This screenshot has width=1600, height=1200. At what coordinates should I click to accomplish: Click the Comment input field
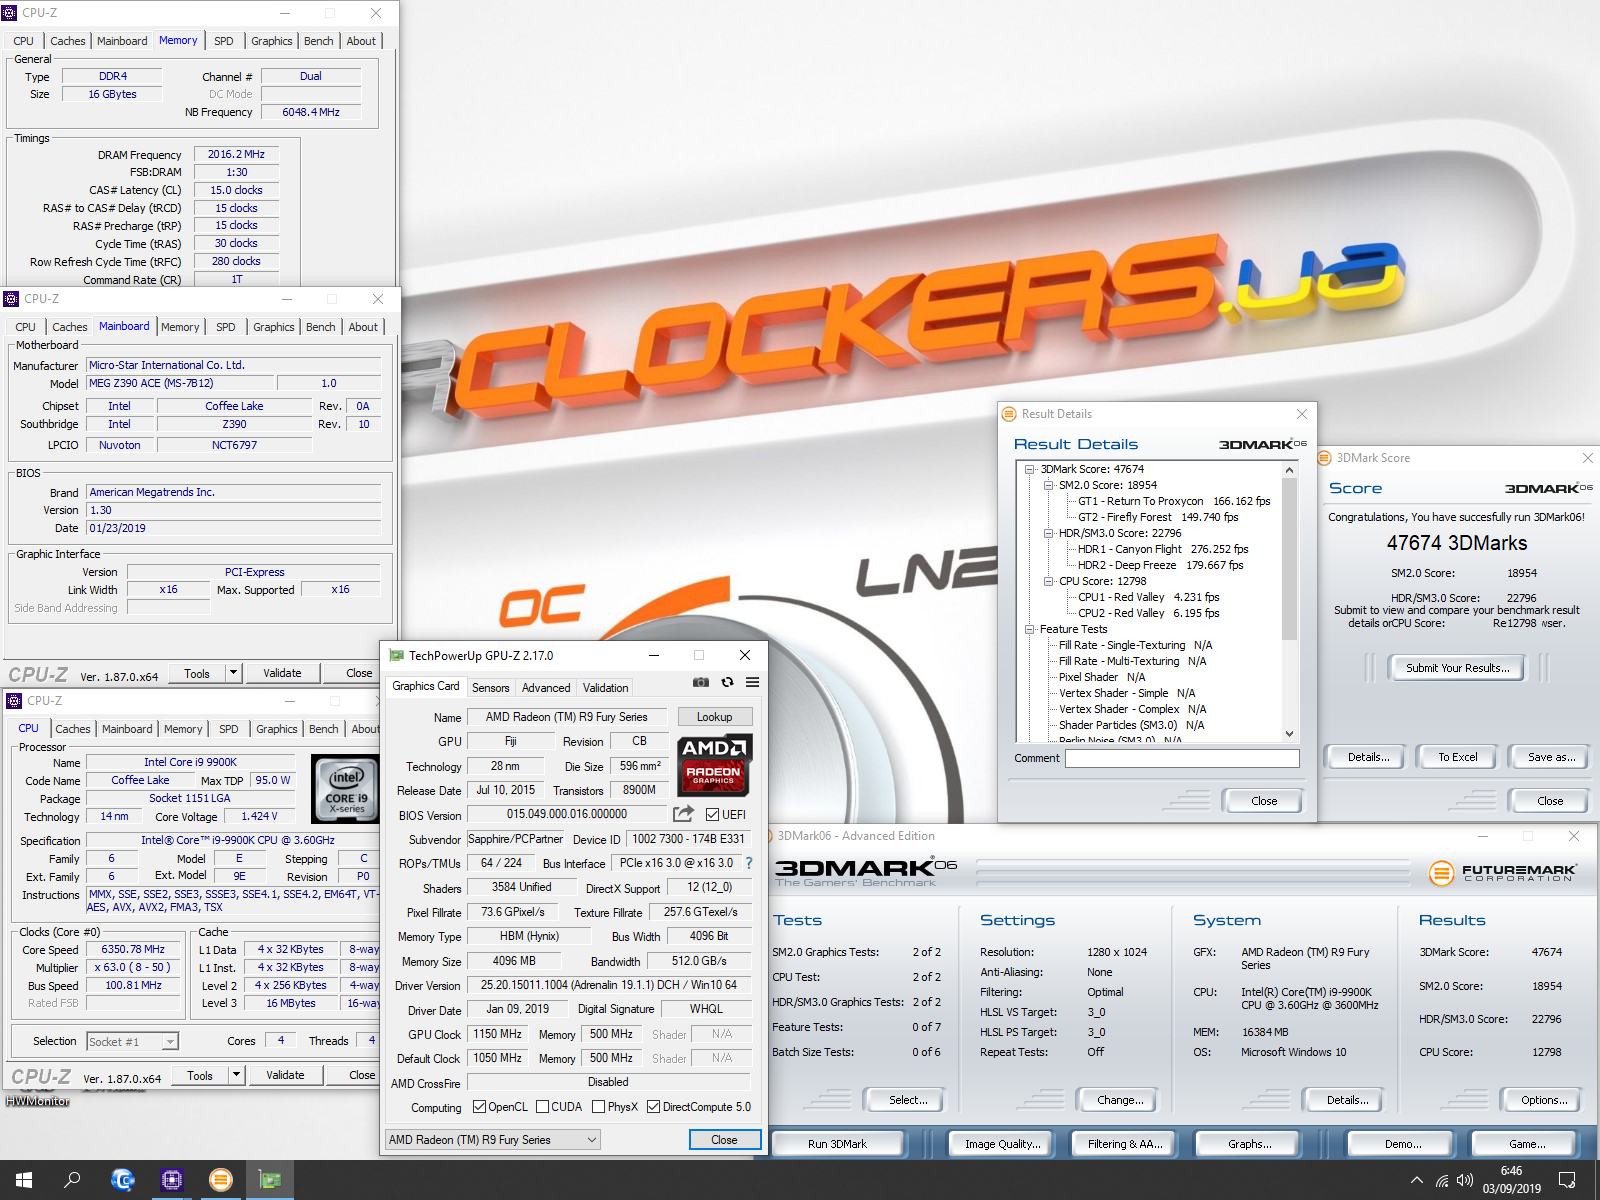(1182, 758)
